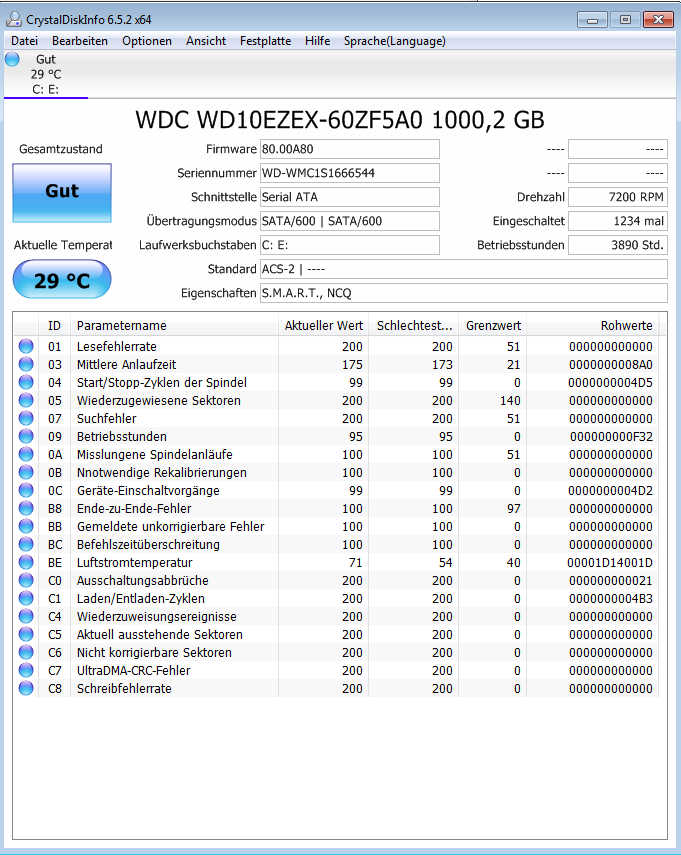Open the Sprache(Language) menu

click(x=394, y=41)
